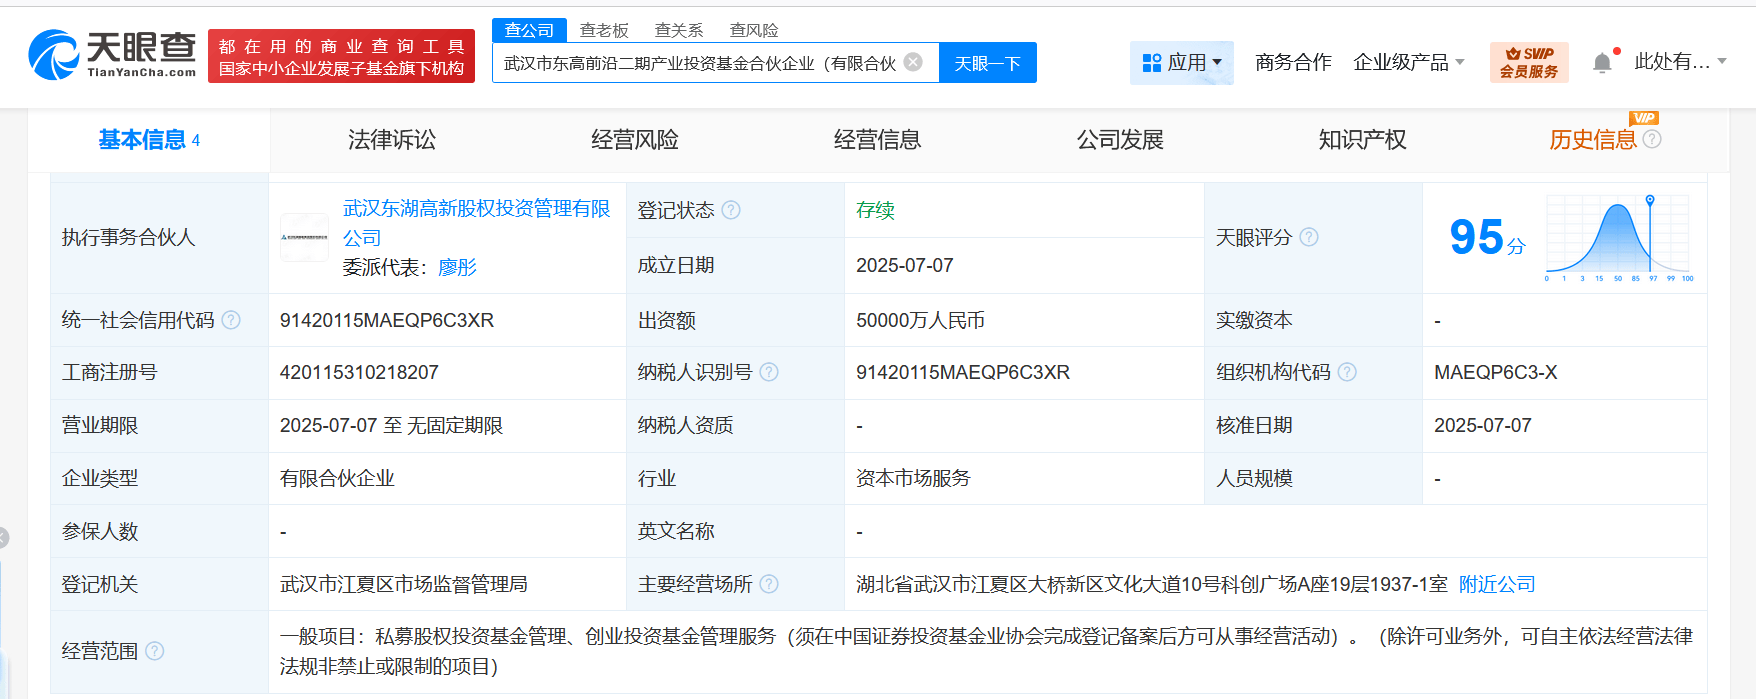
Task: Click organization code MAEQP6C3-X
Action: tap(1495, 372)
